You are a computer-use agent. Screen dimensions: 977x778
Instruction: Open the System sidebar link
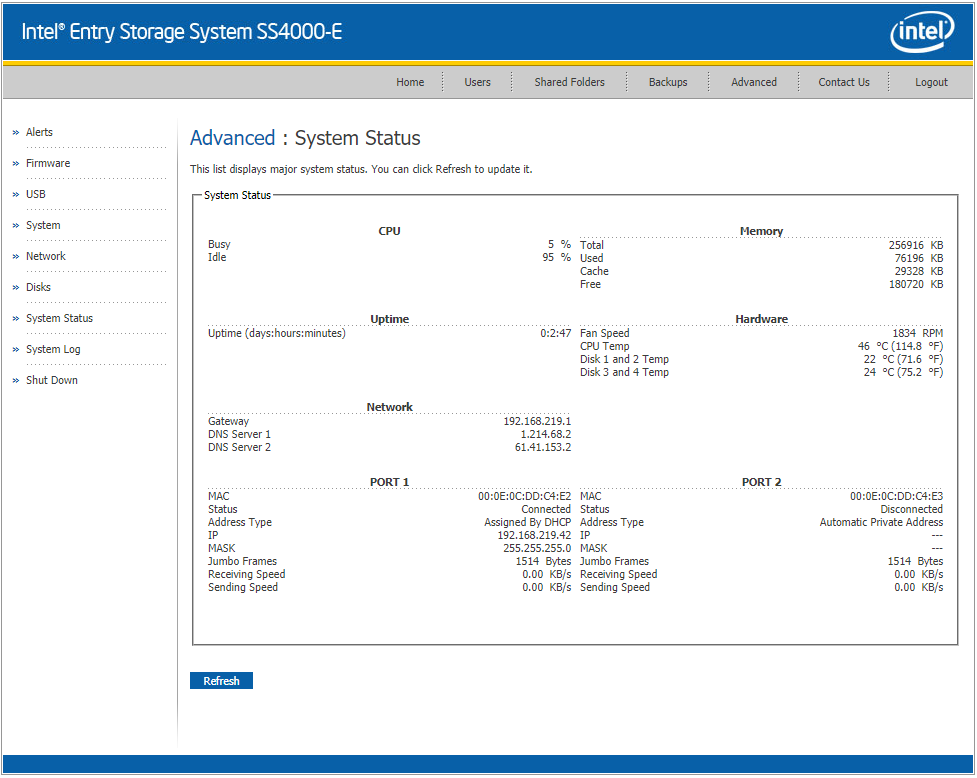click(x=43, y=225)
